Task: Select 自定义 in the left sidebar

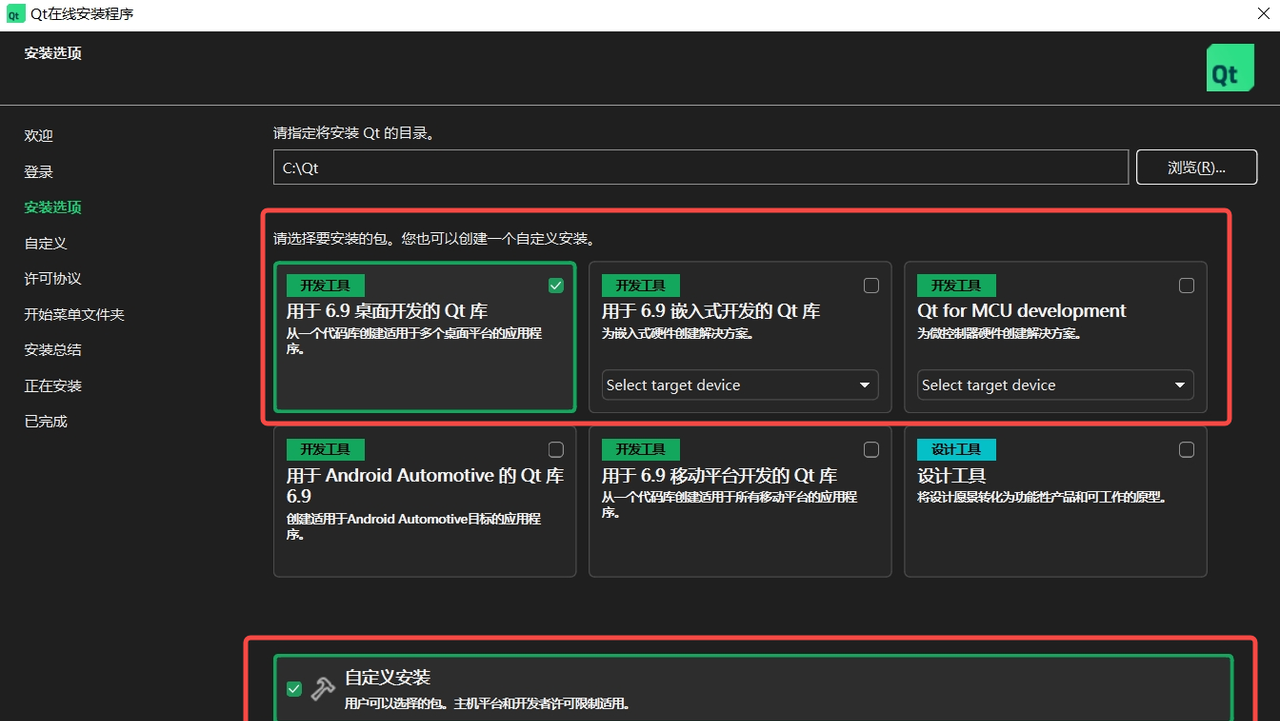Action: [46, 243]
